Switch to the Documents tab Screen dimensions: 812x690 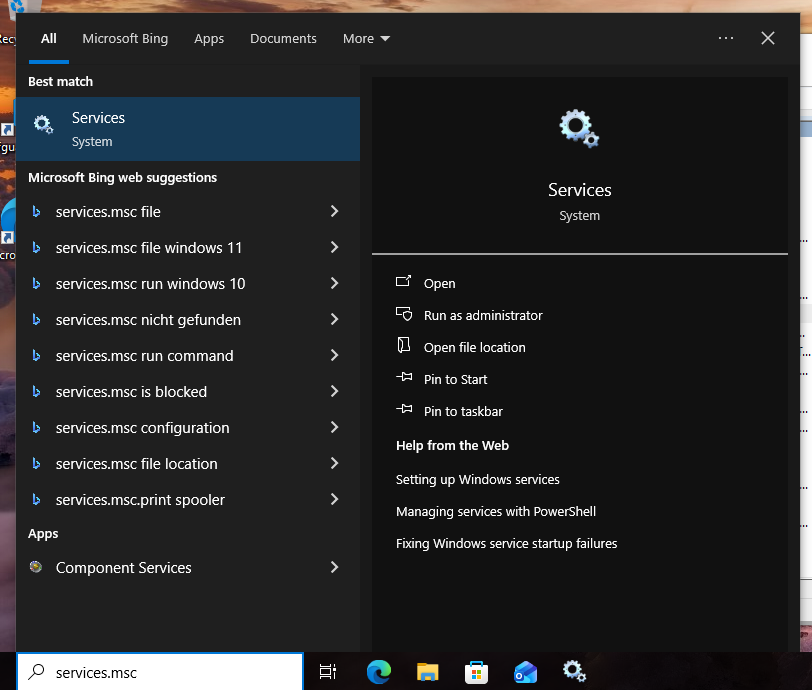[x=283, y=39]
